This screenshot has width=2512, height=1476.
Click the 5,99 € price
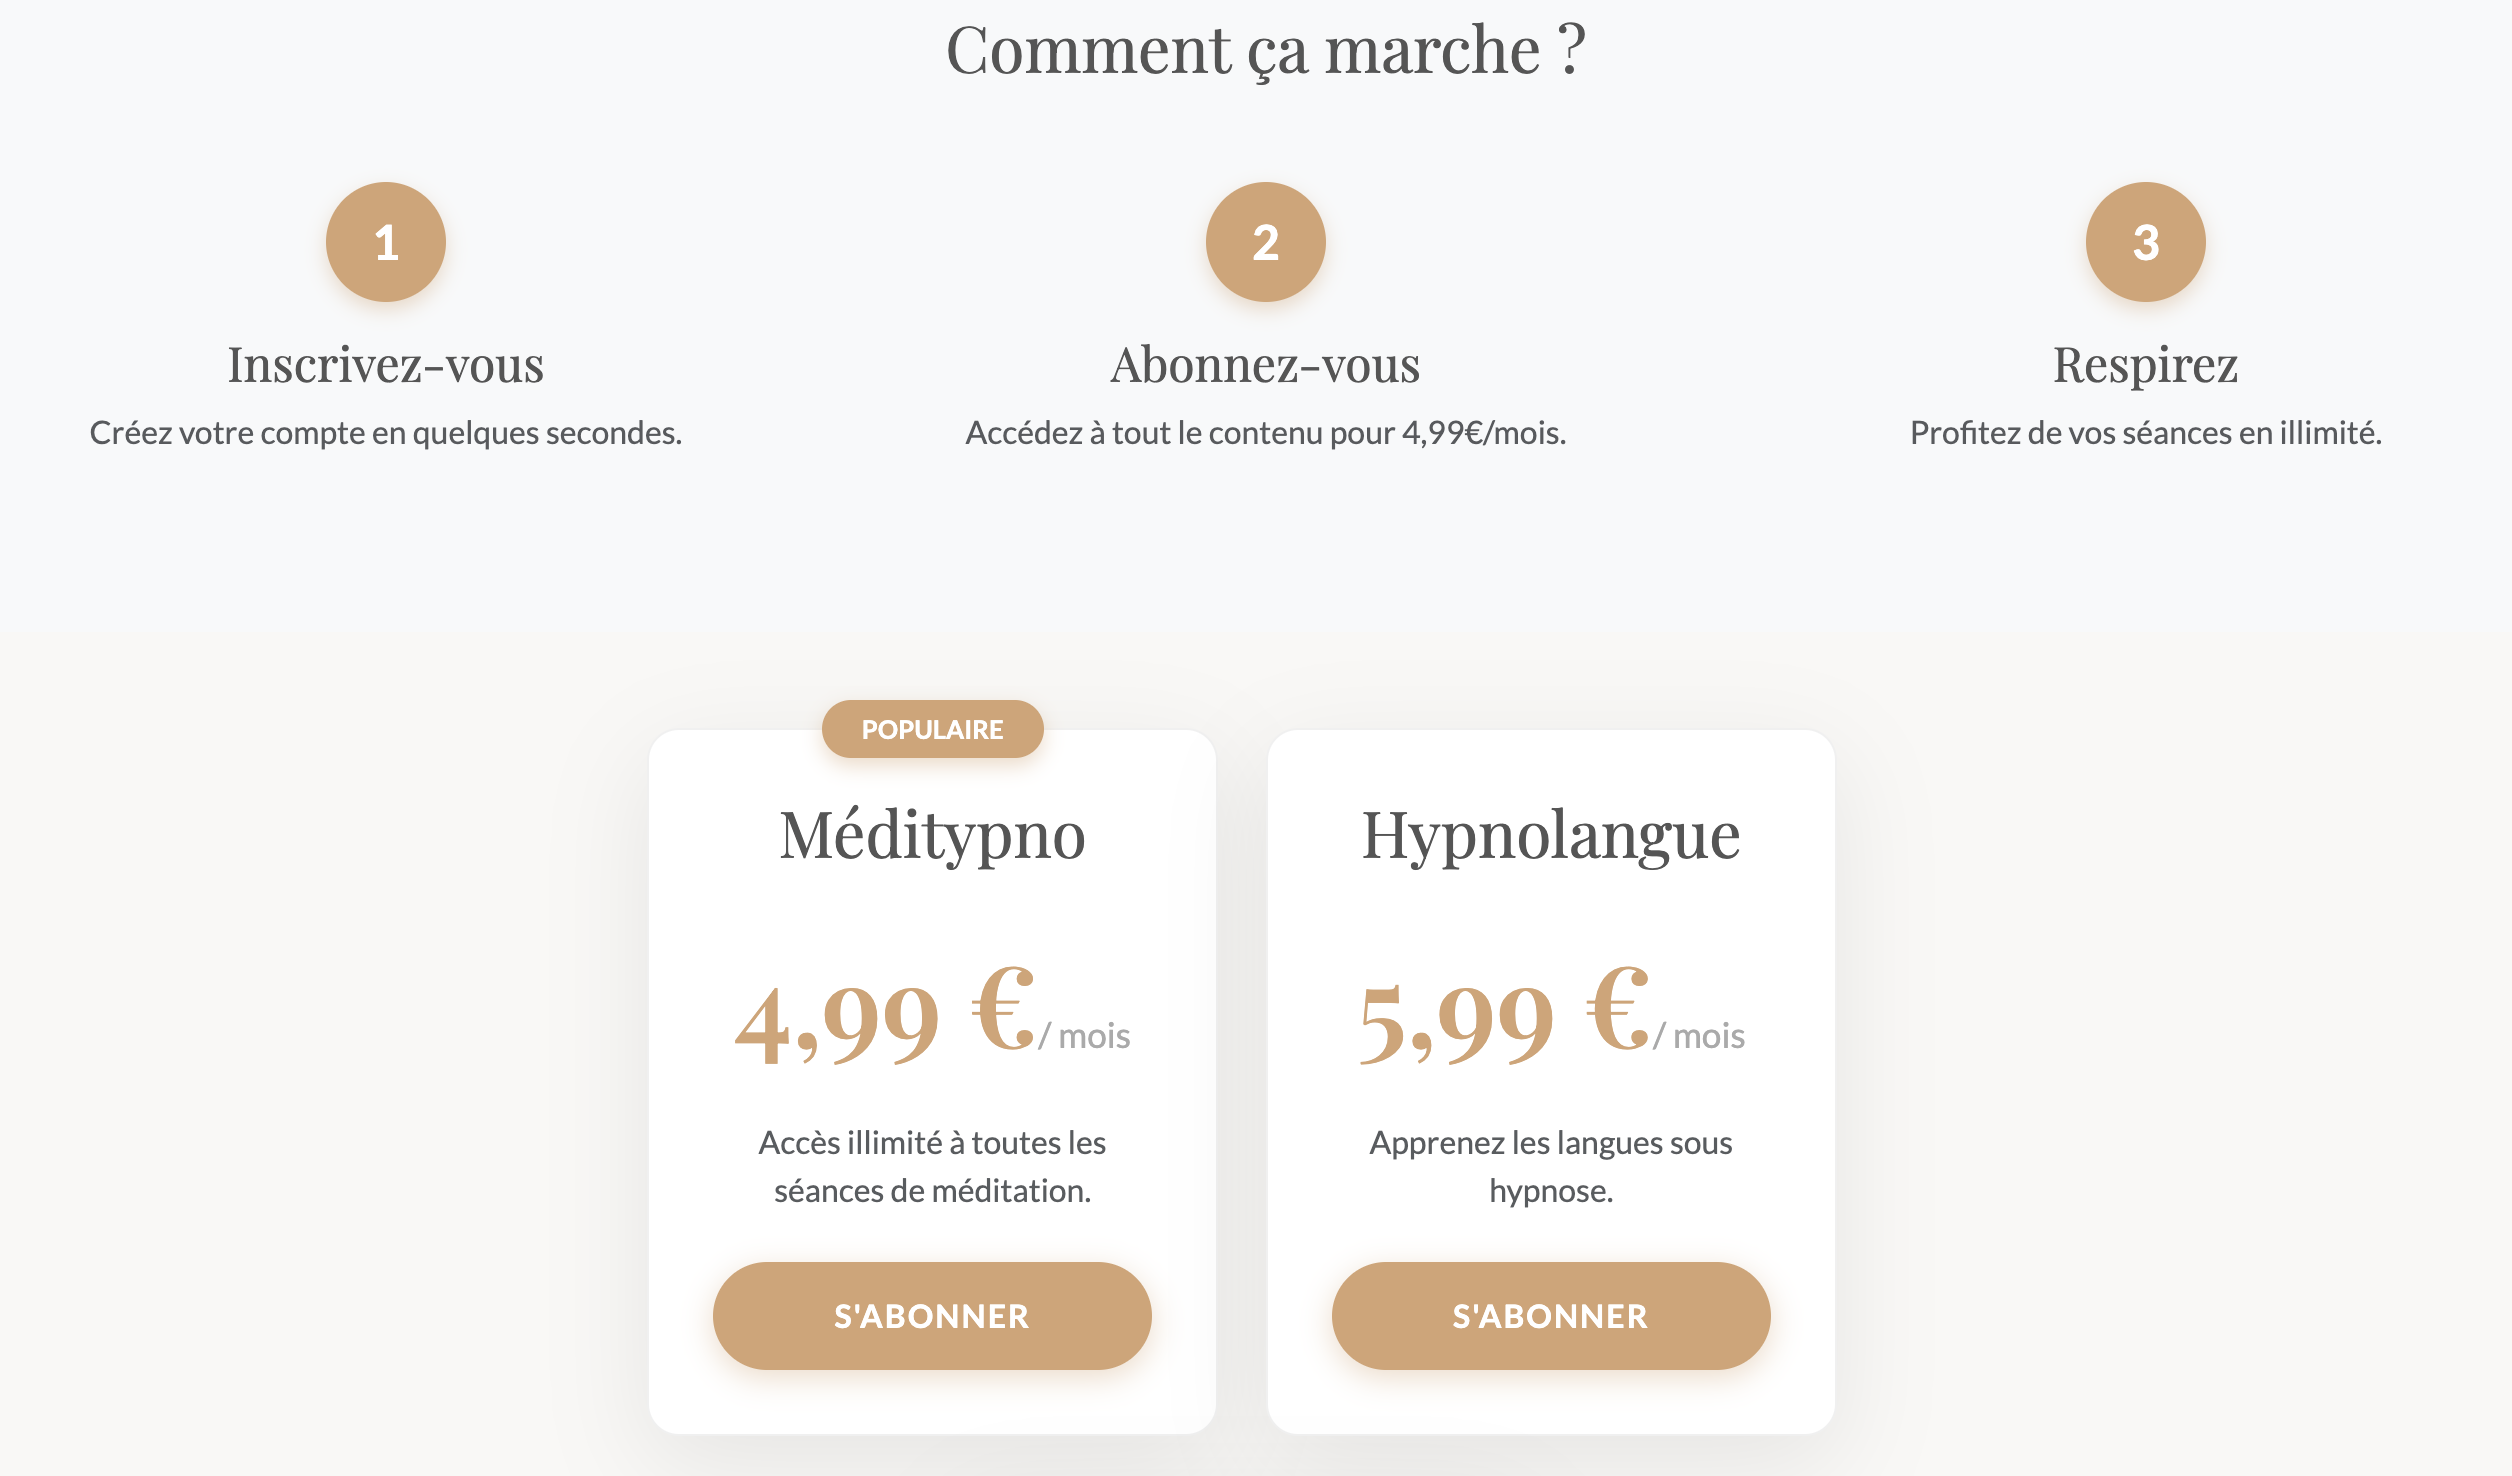click(1503, 1018)
